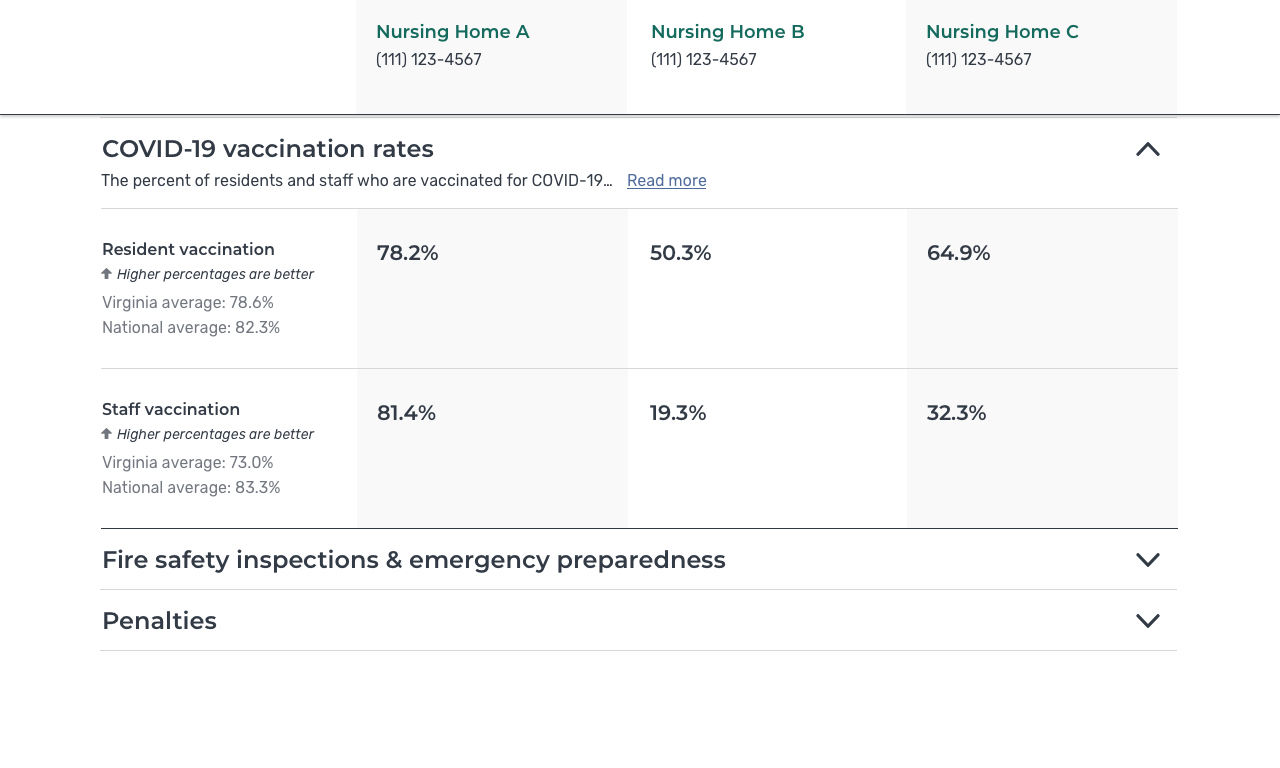Click the Fire safety inspections heading text
Viewport: 1280px width, 768px height.
tap(414, 560)
